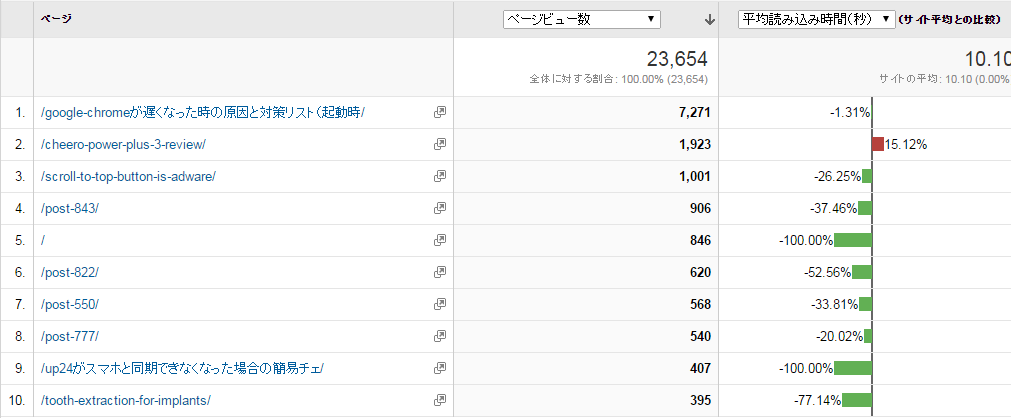
Task: Open the /cheero-power-plus-3-review/ page link
Action: tap(123, 145)
